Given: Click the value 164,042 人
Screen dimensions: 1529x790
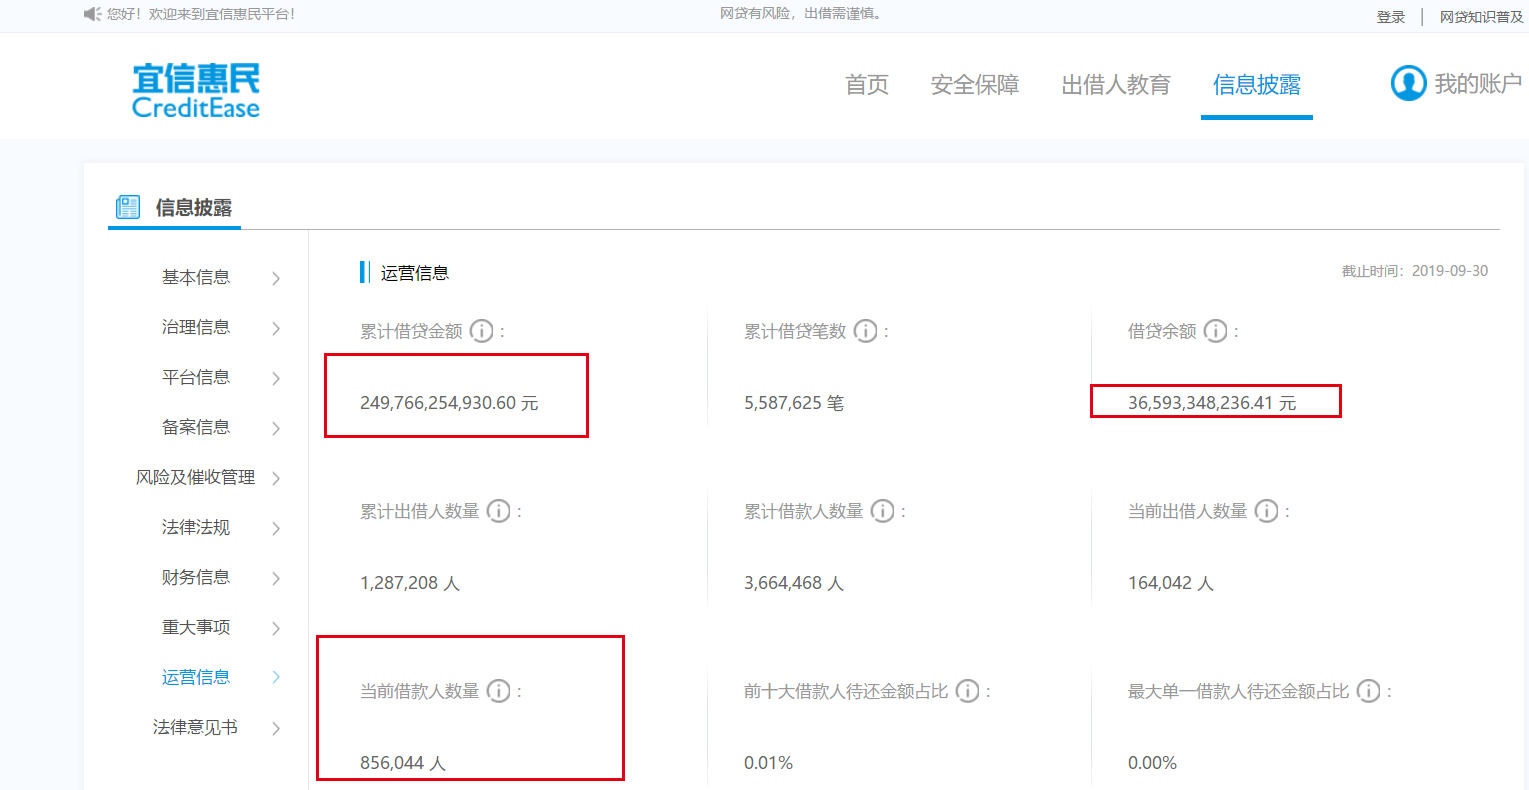Looking at the screenshot, I should tap(1171, 583).
